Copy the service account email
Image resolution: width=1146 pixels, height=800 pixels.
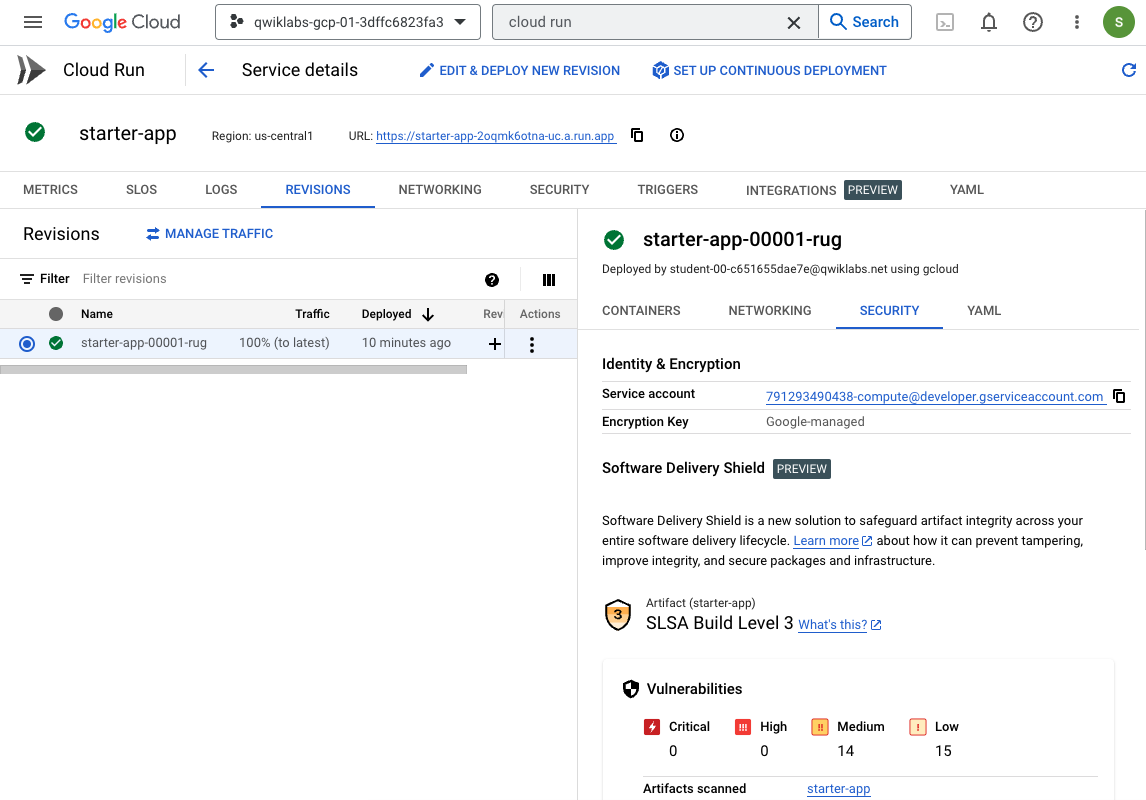[x=1119, y=396]
